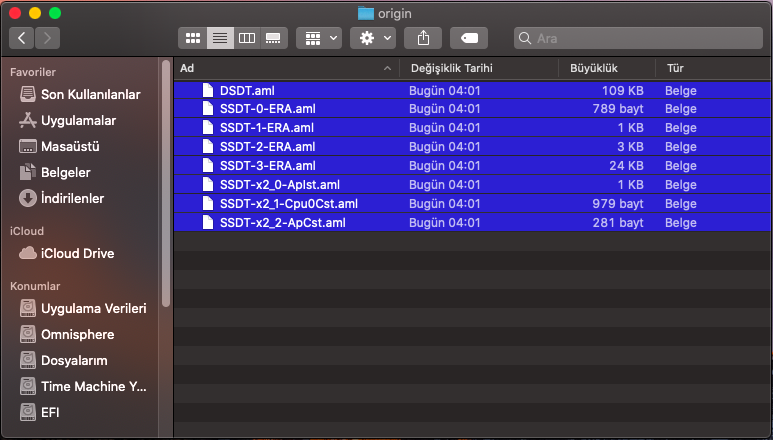Open iCloud Drive in the sidebar
Screen dimensions: 773x440
[77, 253]
